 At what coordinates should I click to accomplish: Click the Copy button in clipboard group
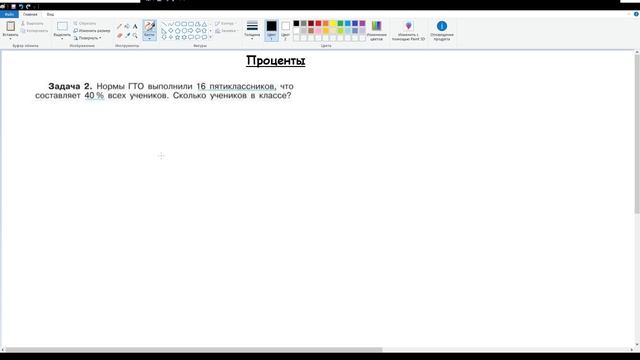tap(34, 31)
